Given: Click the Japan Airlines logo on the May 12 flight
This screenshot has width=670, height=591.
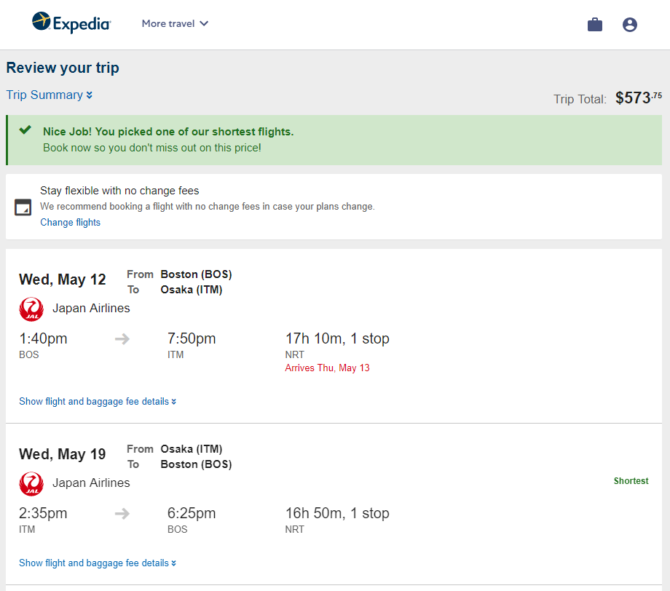Looking at the screenshot, I should [x=31, y=309].
